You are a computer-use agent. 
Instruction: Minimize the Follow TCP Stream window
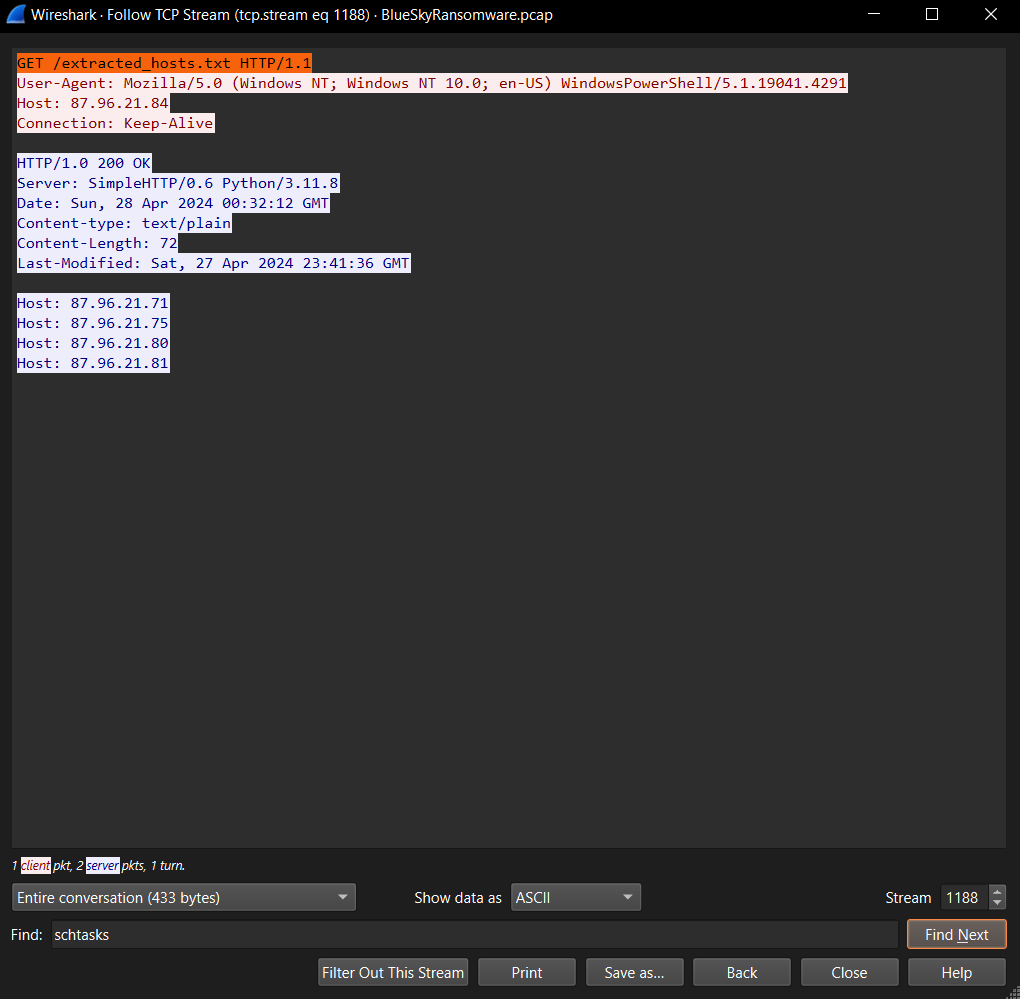[x=874, y=14]
